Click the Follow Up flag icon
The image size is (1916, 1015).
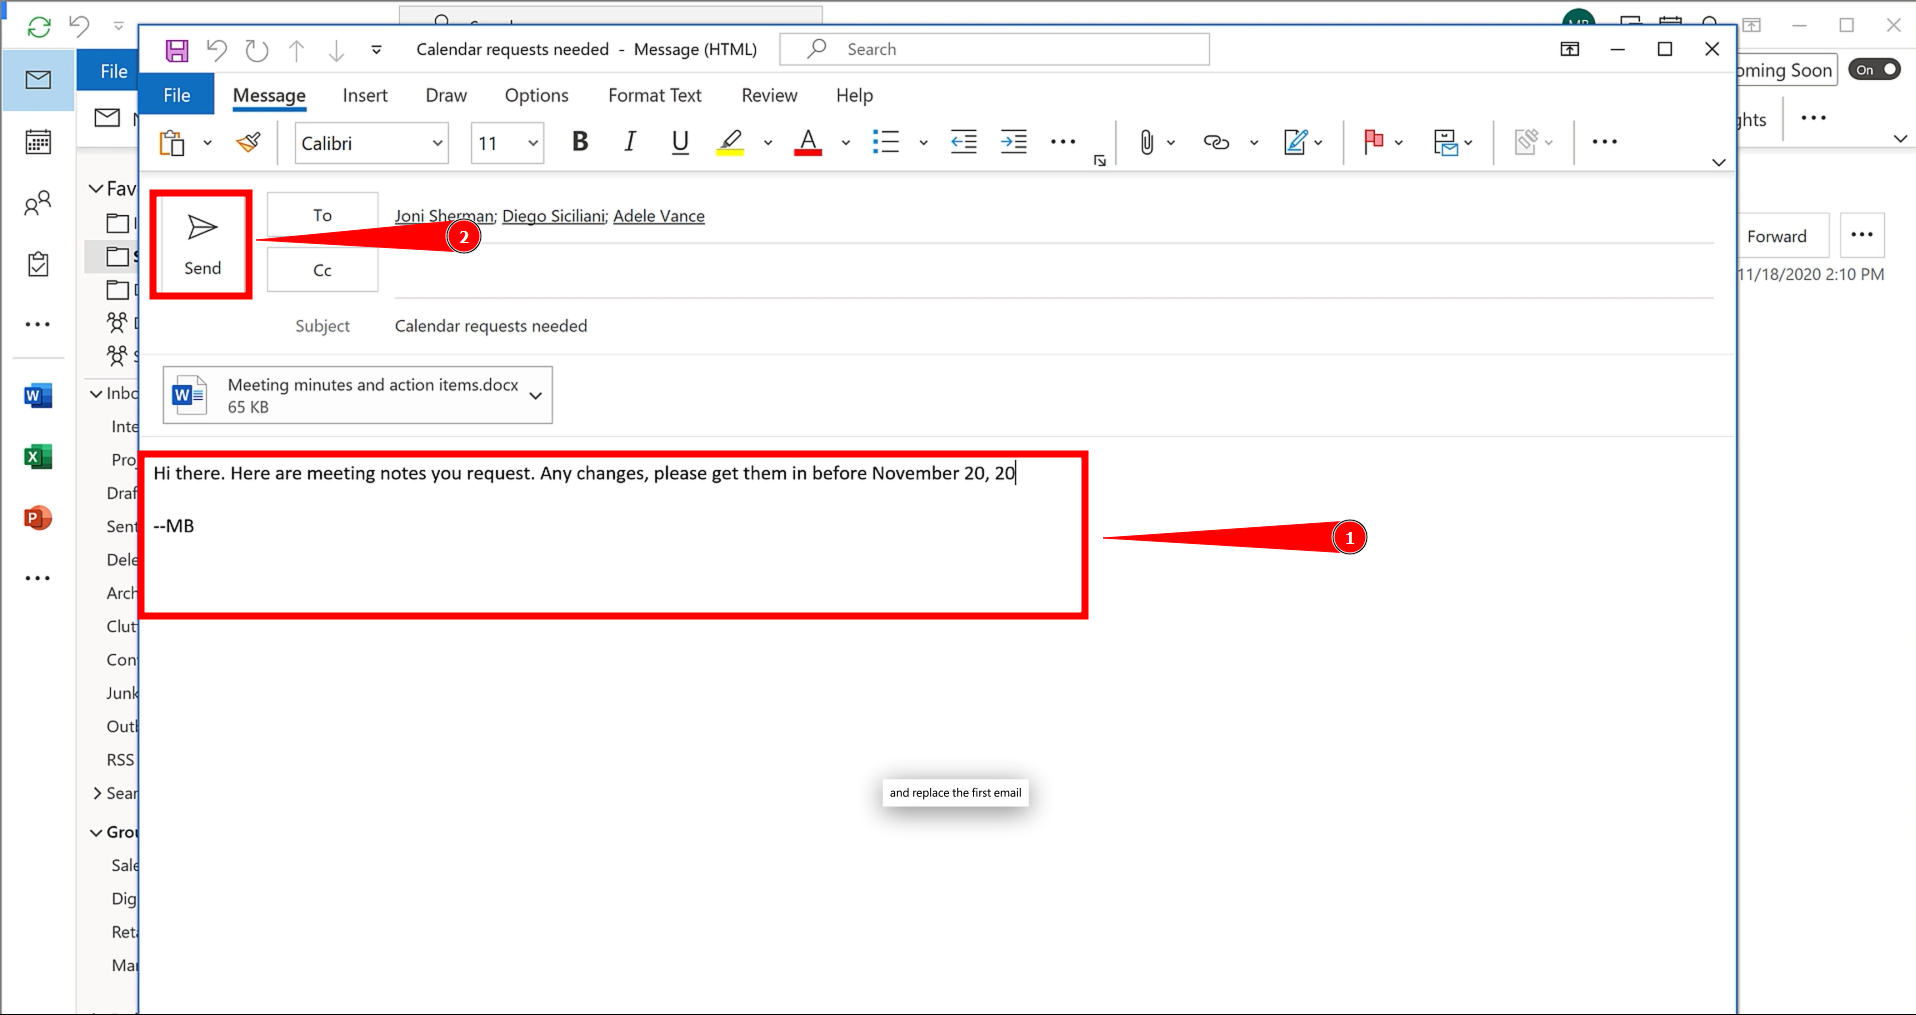pos(1373,142)
